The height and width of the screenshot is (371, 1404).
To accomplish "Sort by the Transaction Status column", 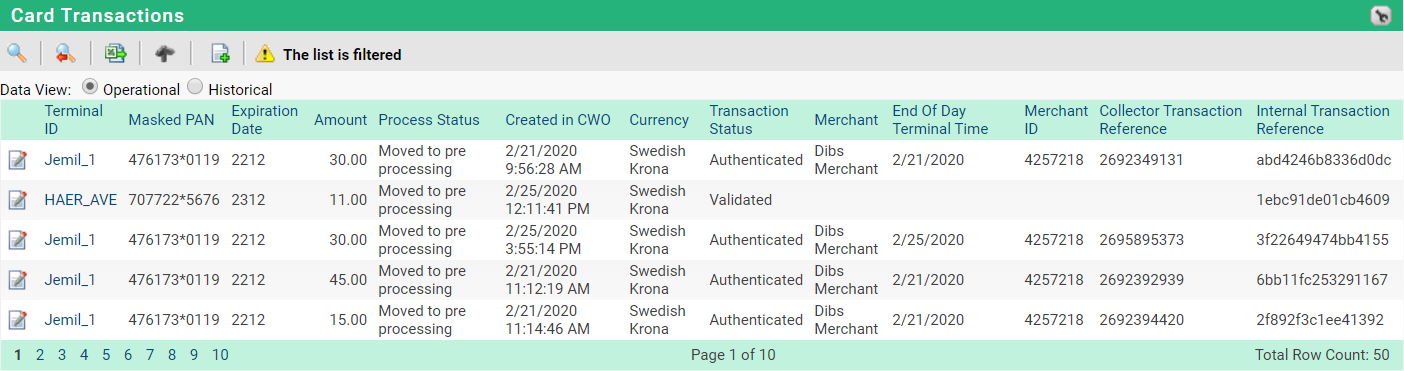I will pos(749,120).
